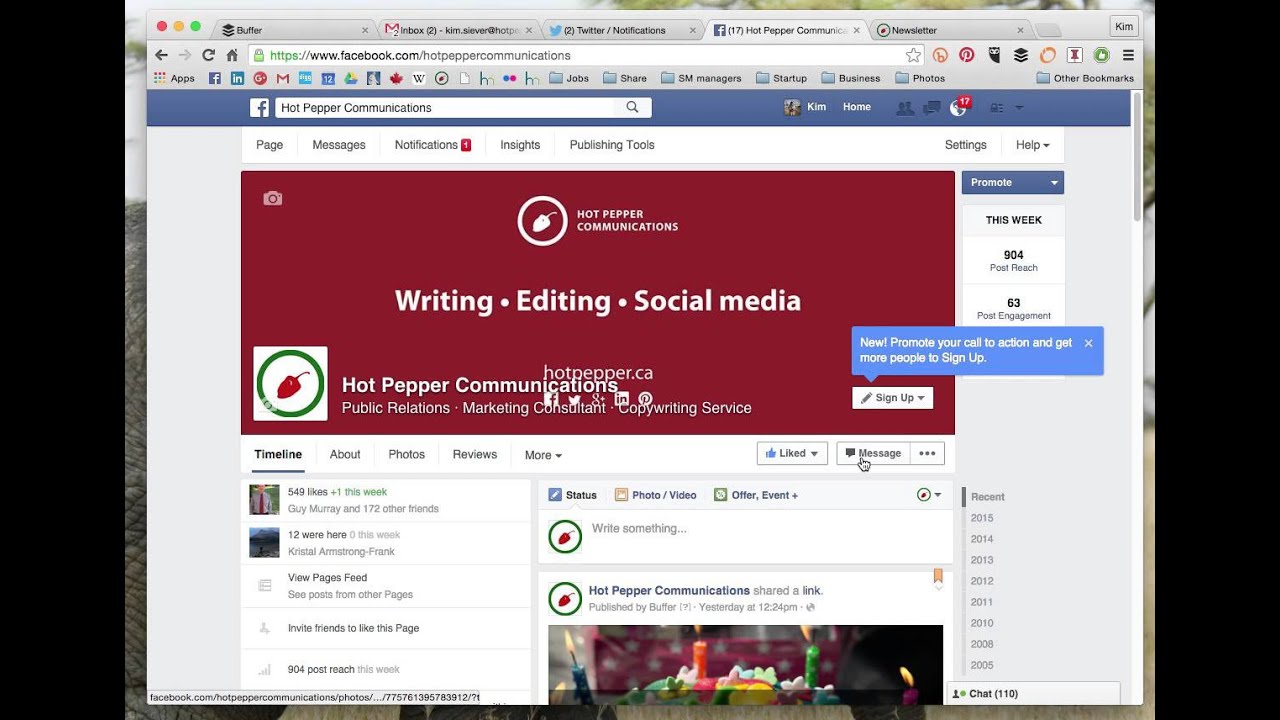Open the Sign Up call-to-action dropdown
Screen dimensions: 1280x720
point(893,398)
